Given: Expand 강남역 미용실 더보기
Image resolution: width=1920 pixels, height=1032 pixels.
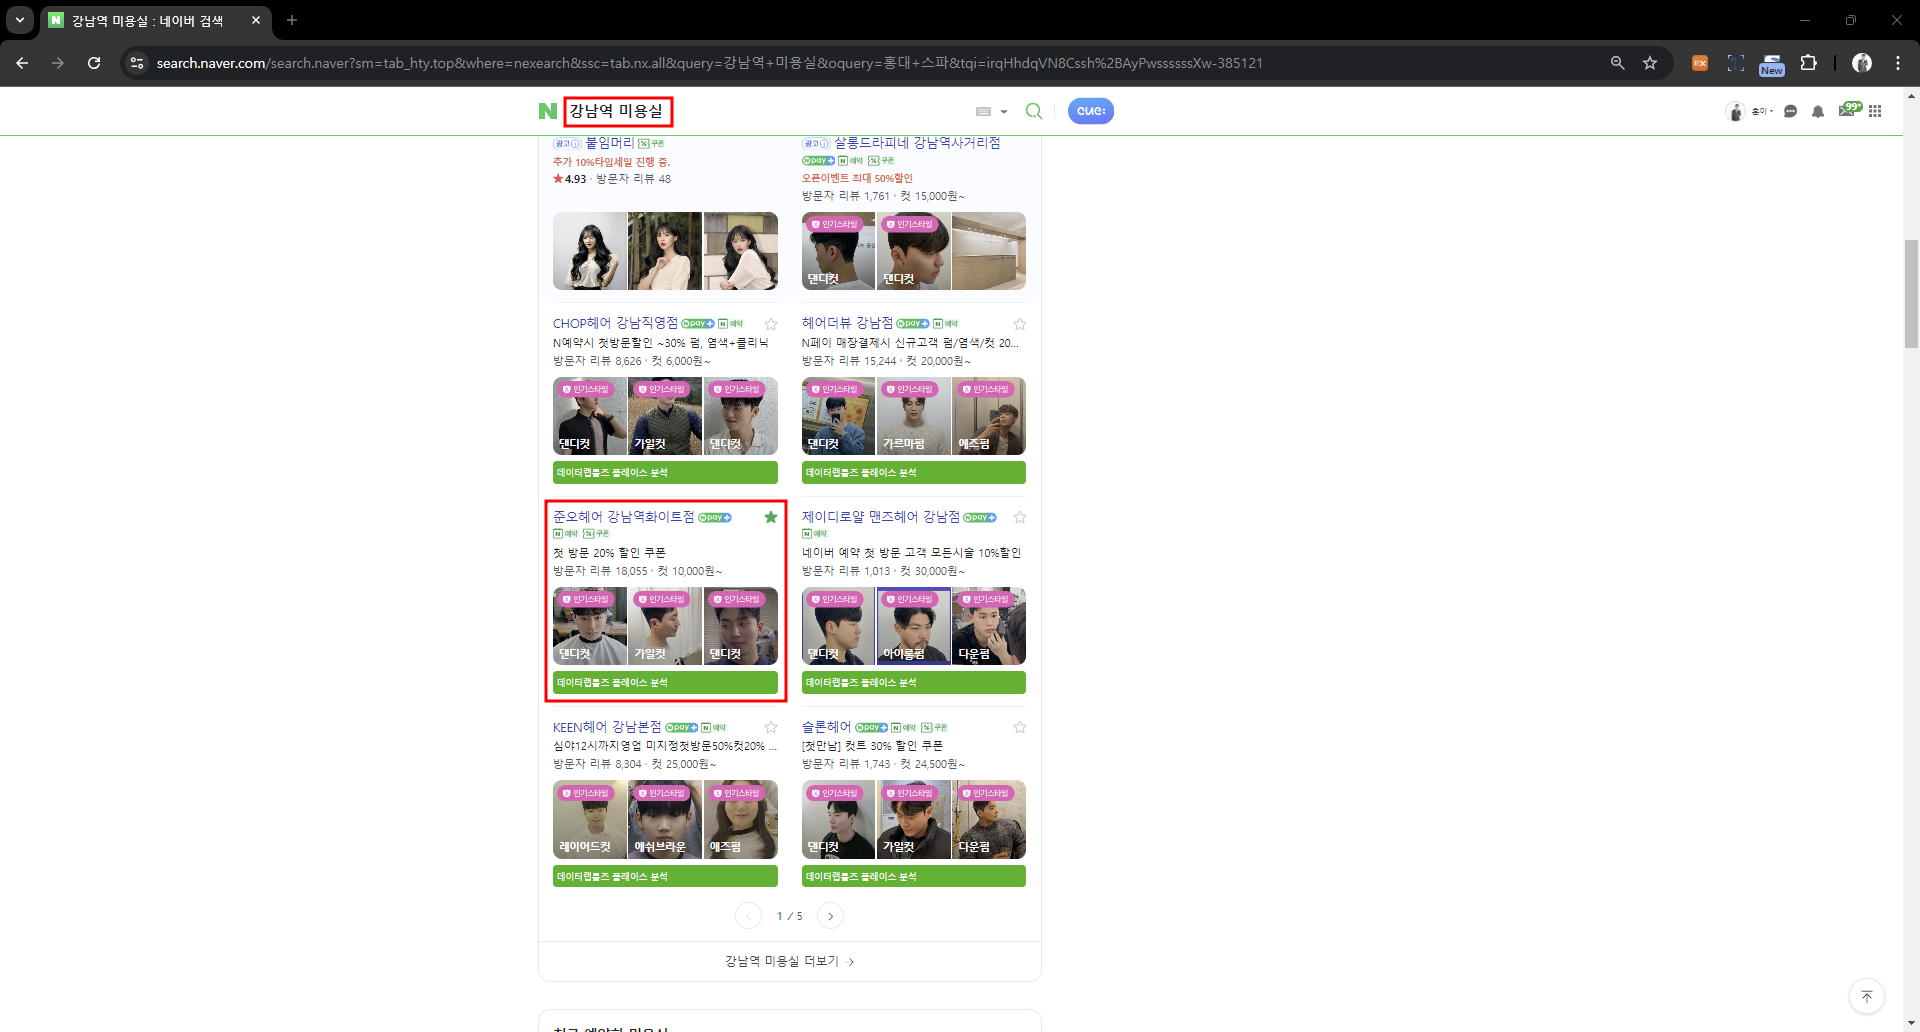Looking at the screenshot, I should tap(790, 961).
